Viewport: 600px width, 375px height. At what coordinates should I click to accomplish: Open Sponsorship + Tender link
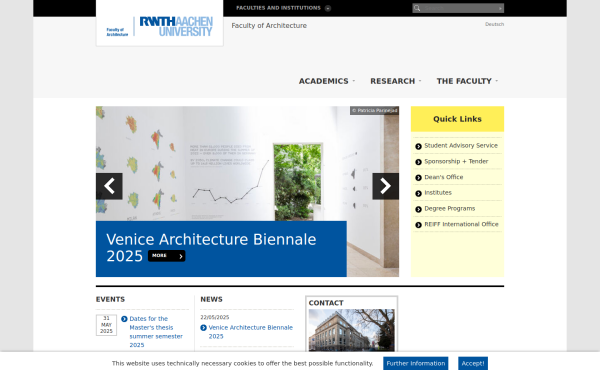(456, 161)
